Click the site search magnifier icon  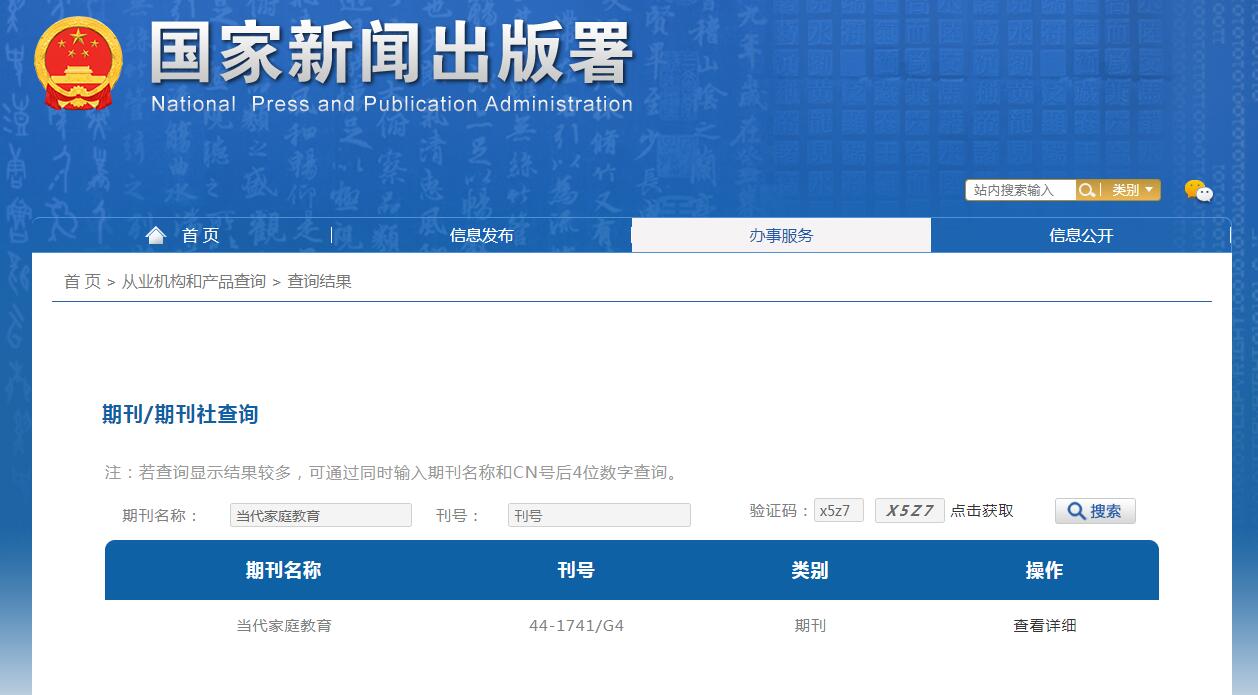coord(1087,189)
